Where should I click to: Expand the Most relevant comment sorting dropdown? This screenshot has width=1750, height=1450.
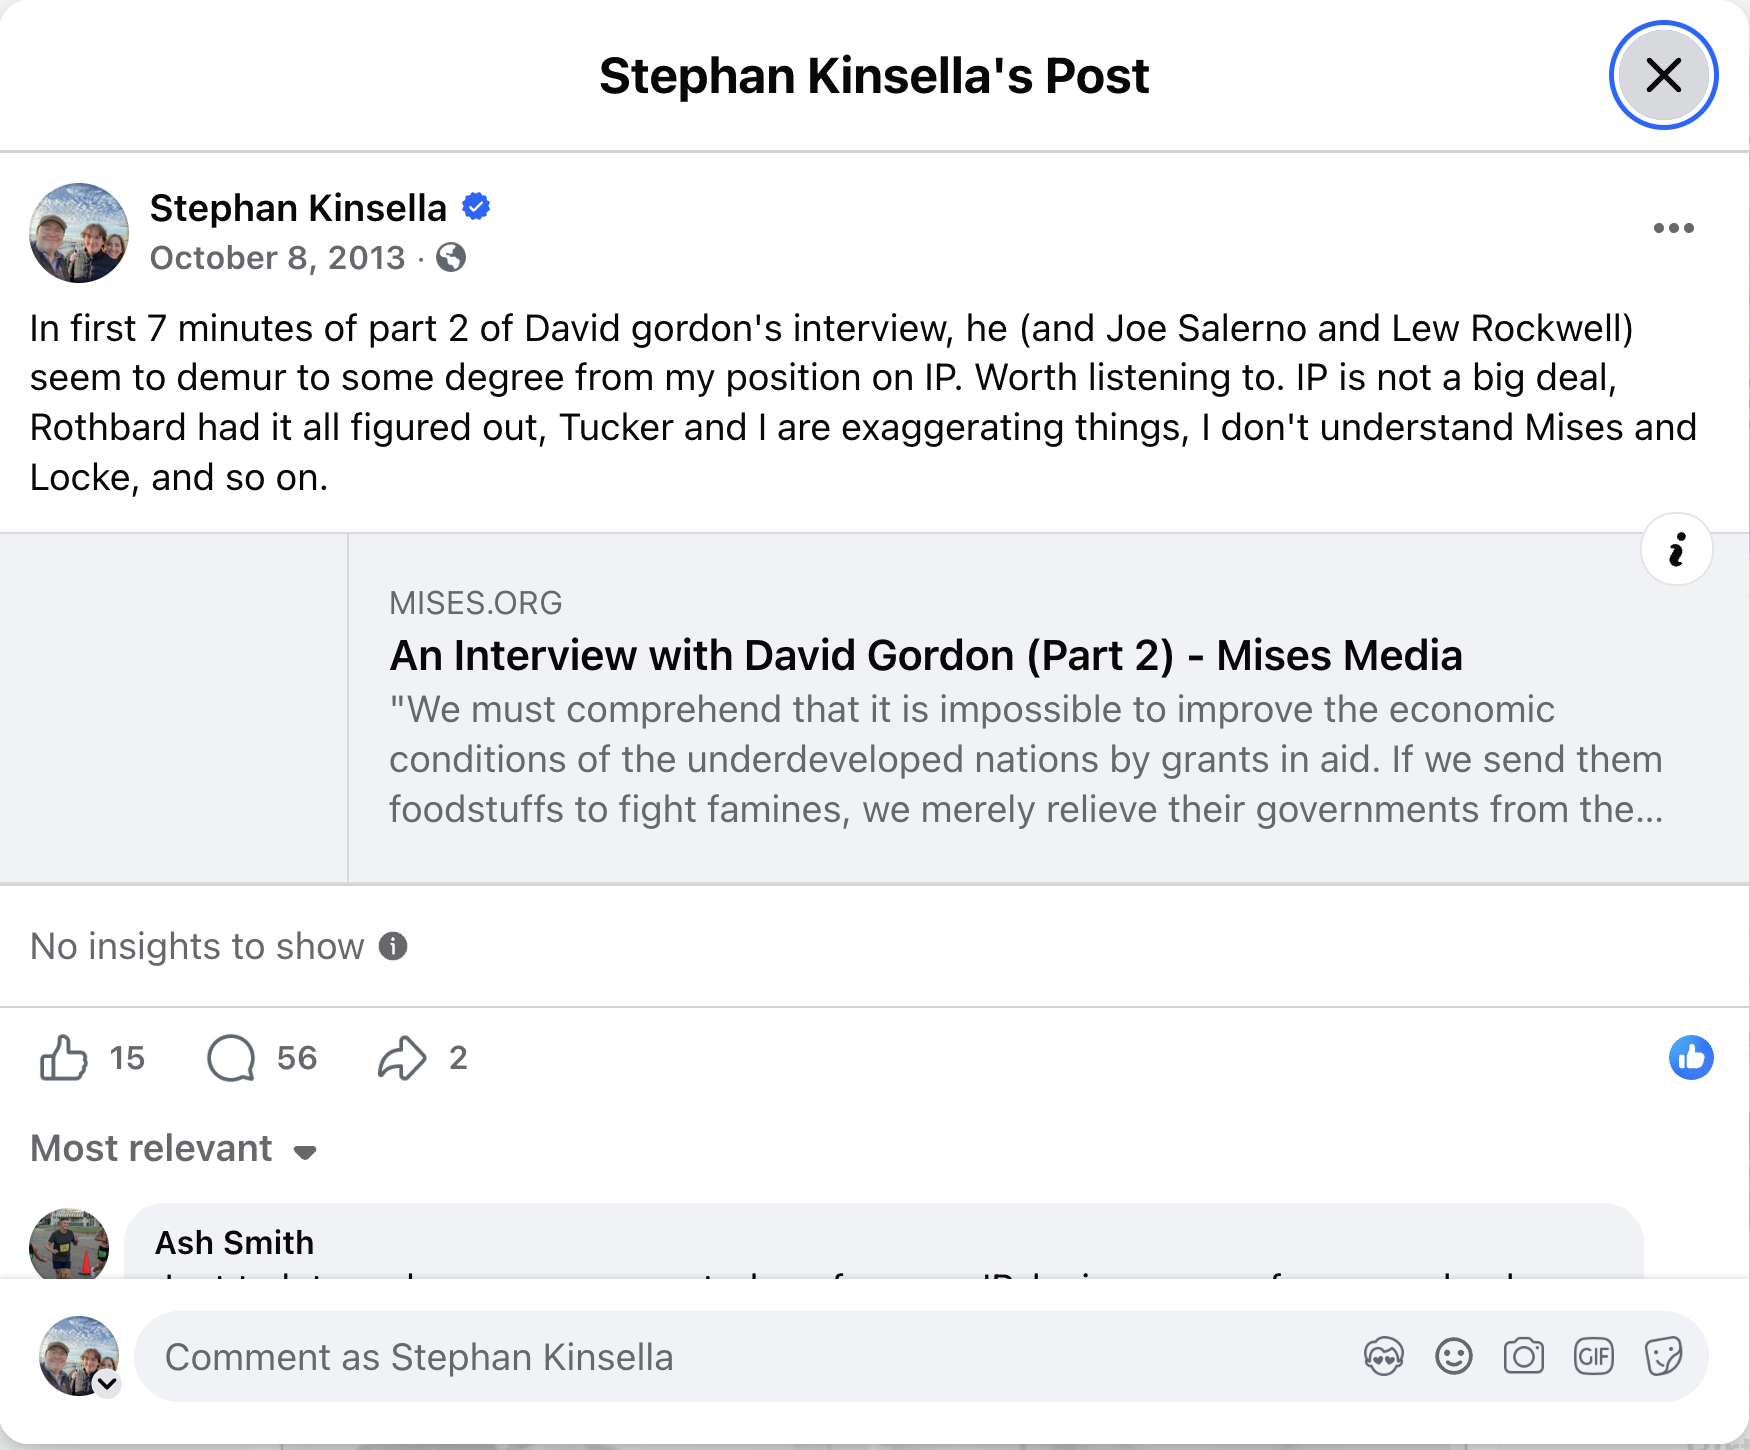coord(174,1149)
